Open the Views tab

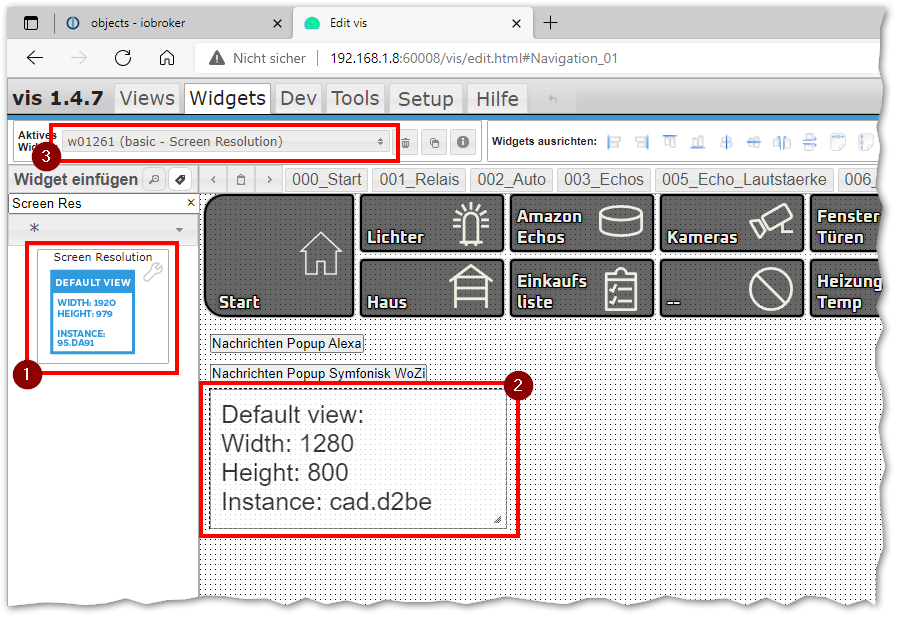coord(147,98)
